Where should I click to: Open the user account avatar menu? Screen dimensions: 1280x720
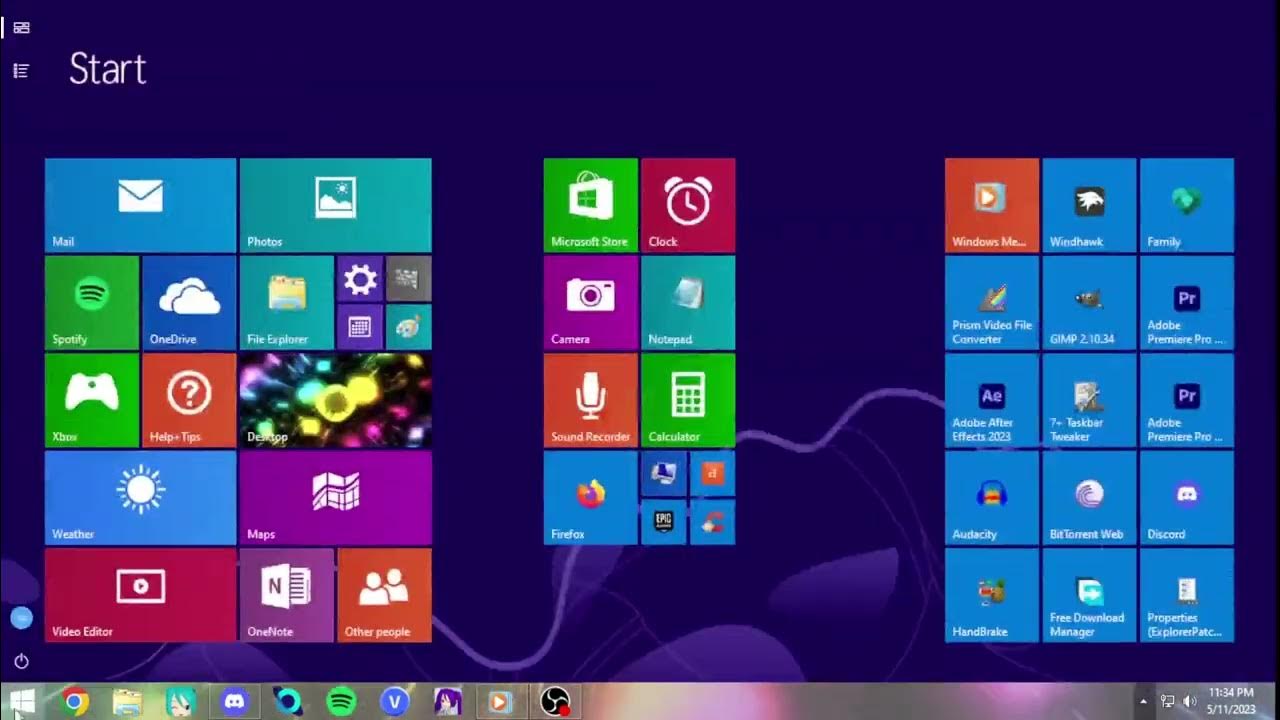point(21,618)
